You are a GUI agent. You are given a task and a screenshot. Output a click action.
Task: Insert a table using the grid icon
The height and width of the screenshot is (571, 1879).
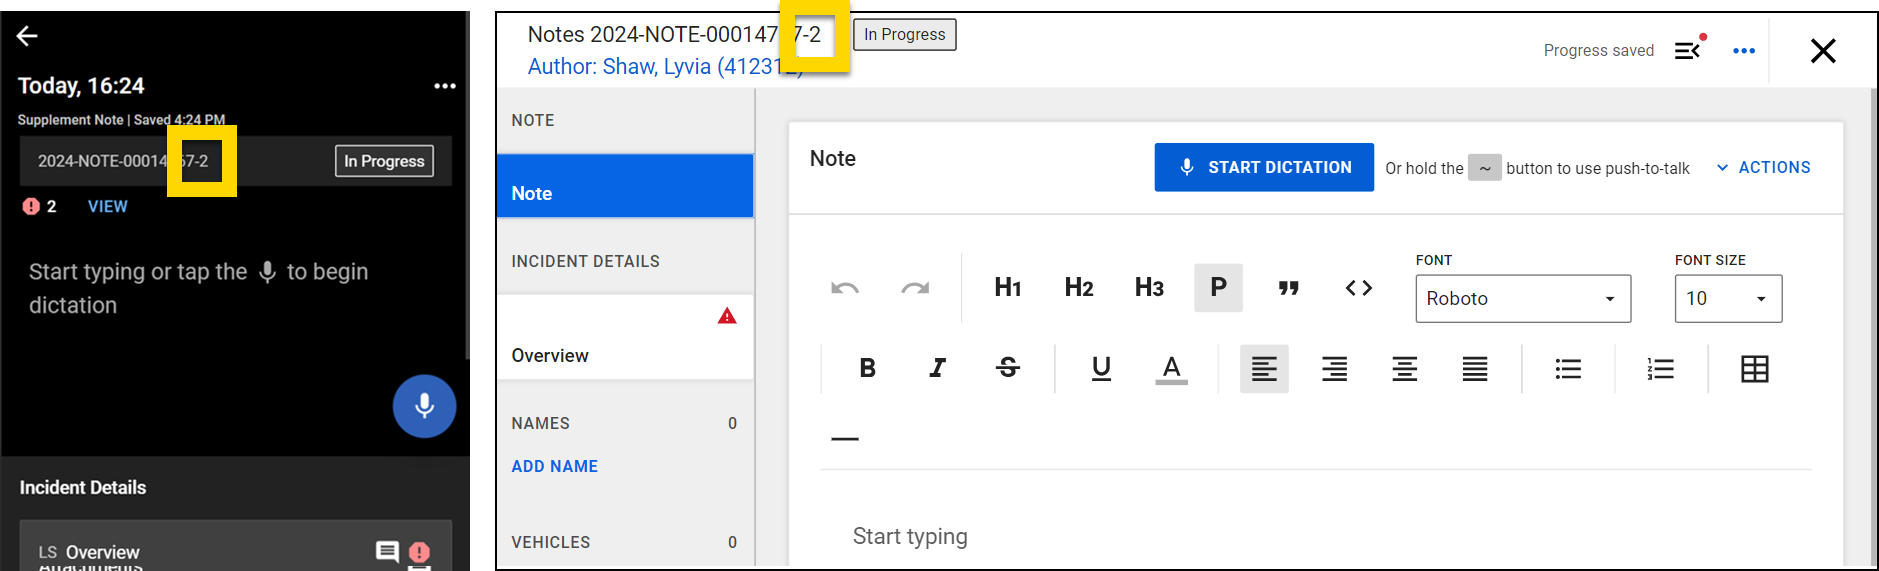1754,369
